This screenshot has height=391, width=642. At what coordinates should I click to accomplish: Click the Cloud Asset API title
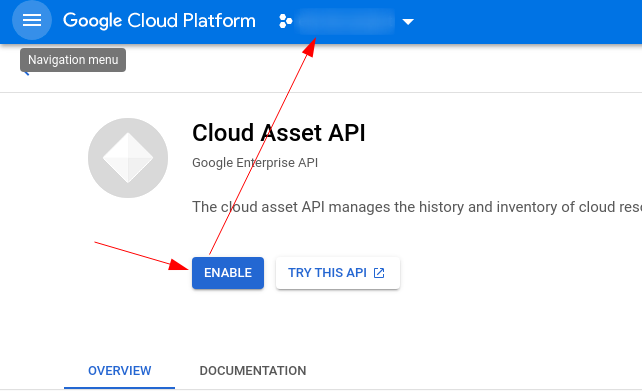[x=278, y=133]
